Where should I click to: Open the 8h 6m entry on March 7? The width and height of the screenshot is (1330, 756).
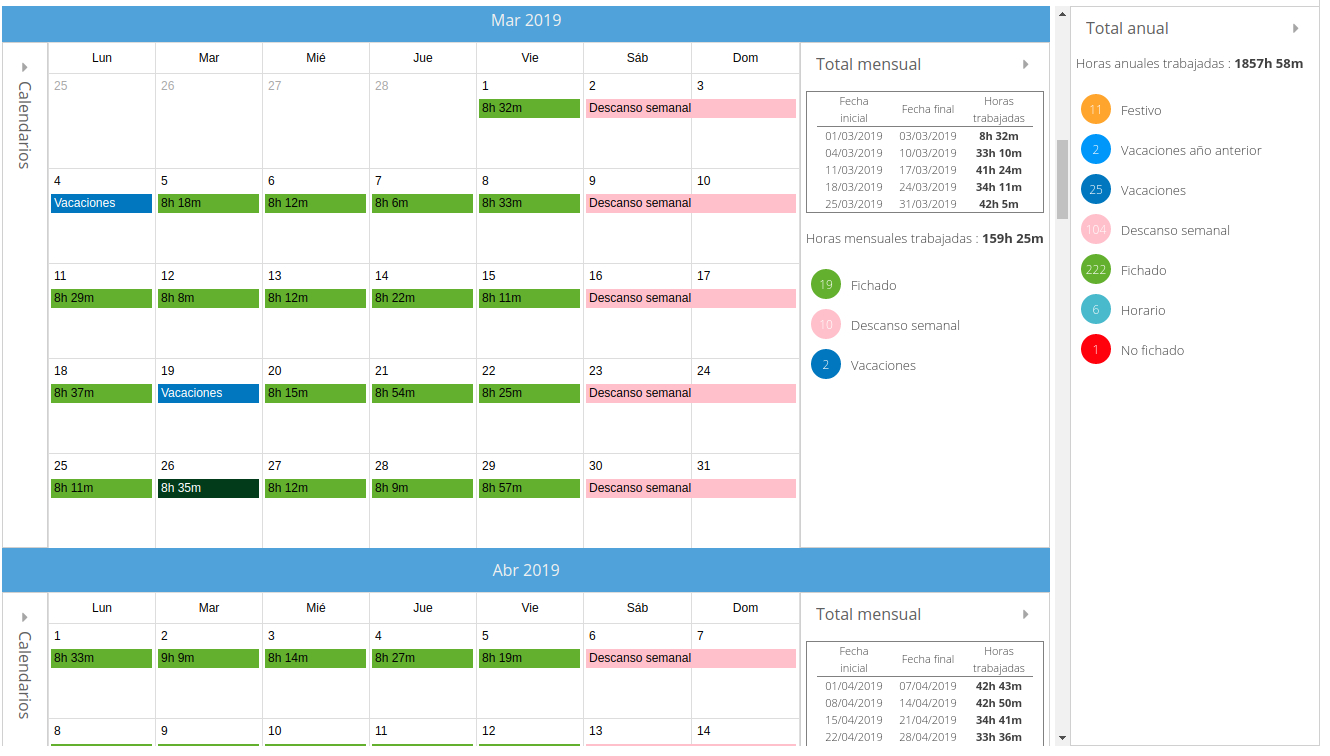(423, 203)
